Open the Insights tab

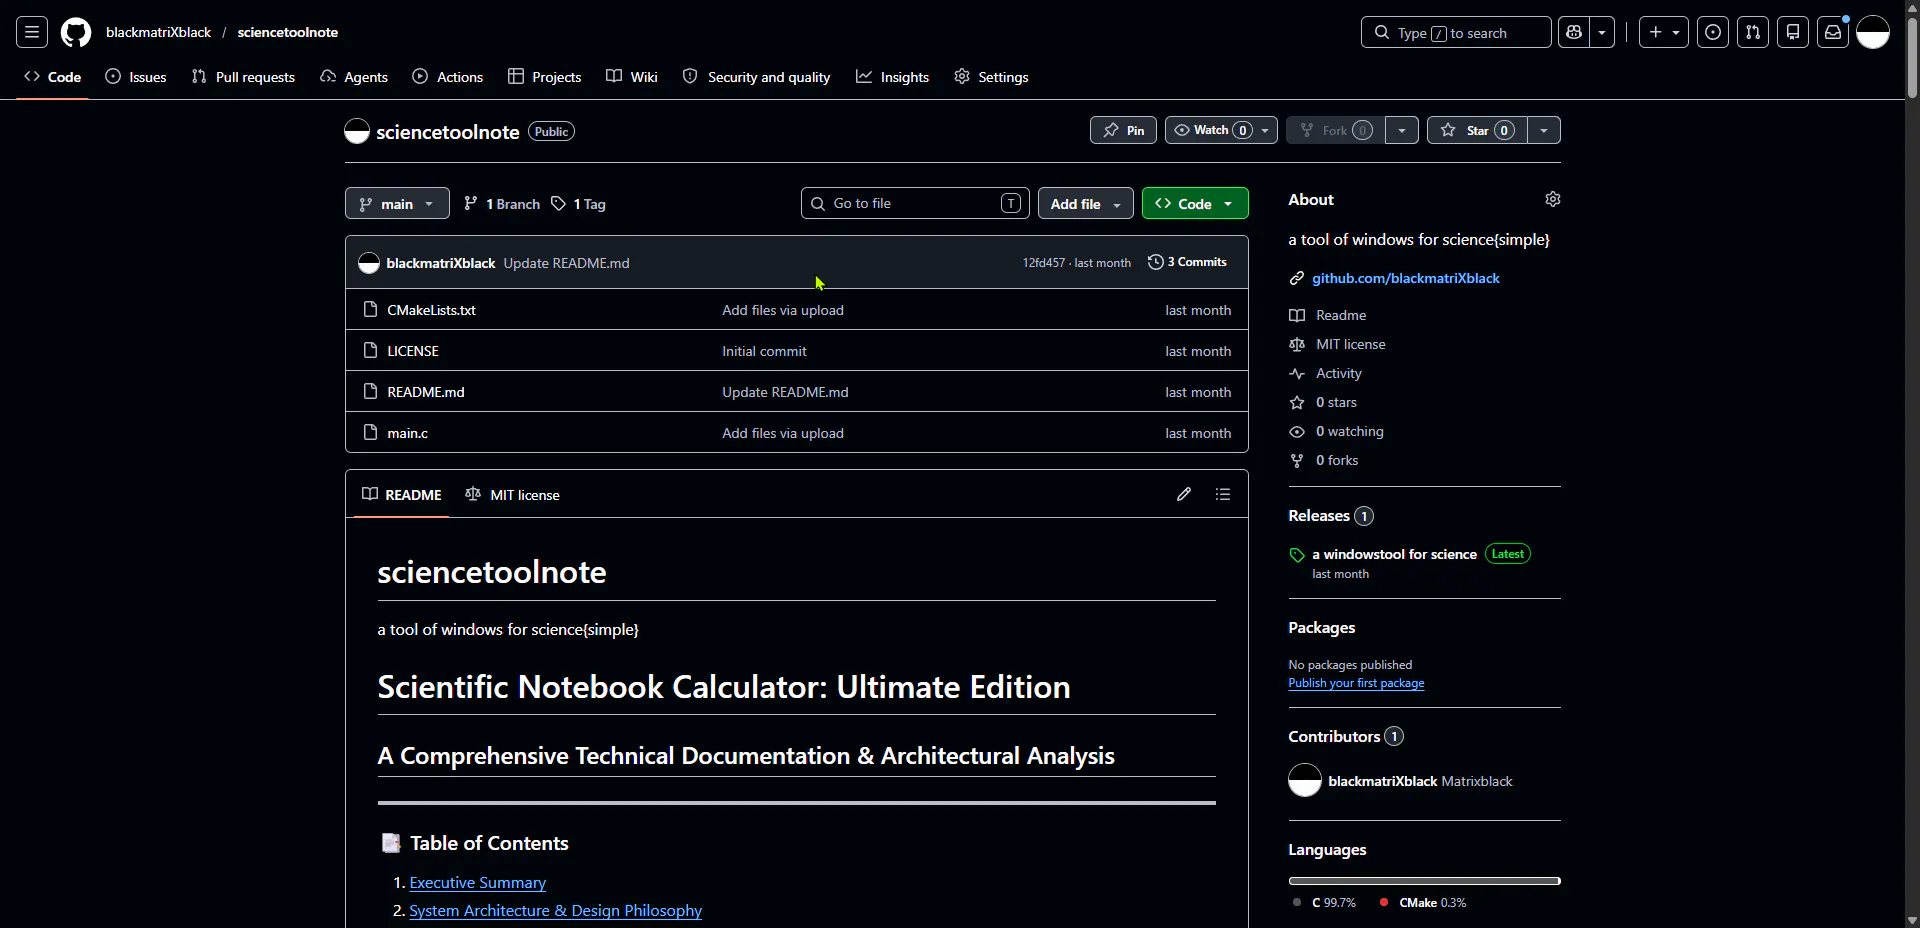point(893,77)
